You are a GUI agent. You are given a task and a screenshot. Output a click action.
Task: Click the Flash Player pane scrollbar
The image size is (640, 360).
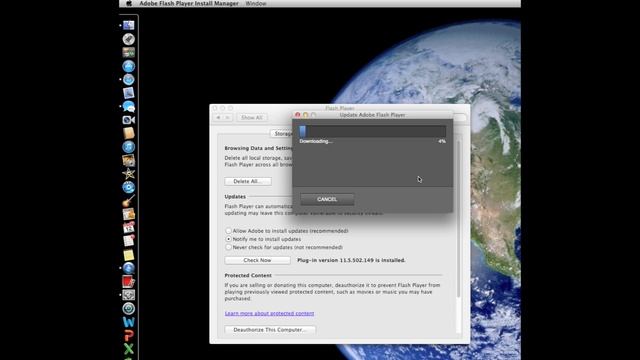tap(458, 218)
